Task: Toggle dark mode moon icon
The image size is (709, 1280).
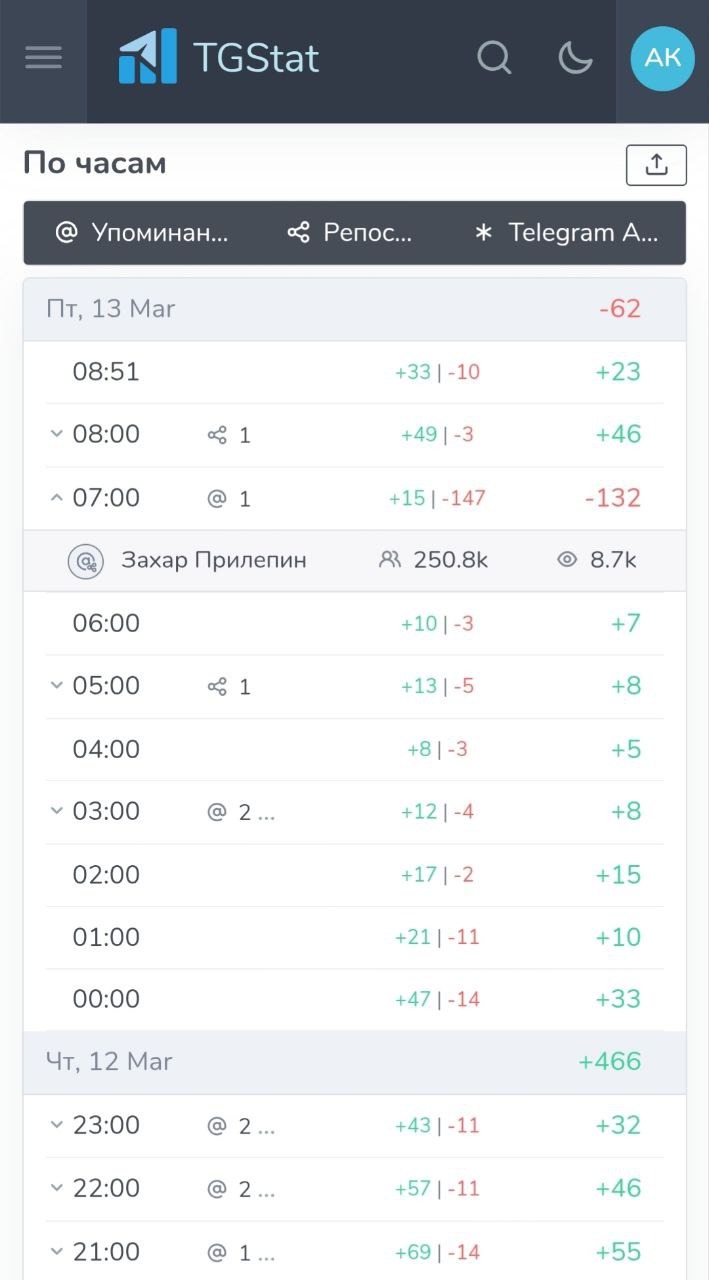Action: pos(575,58)
